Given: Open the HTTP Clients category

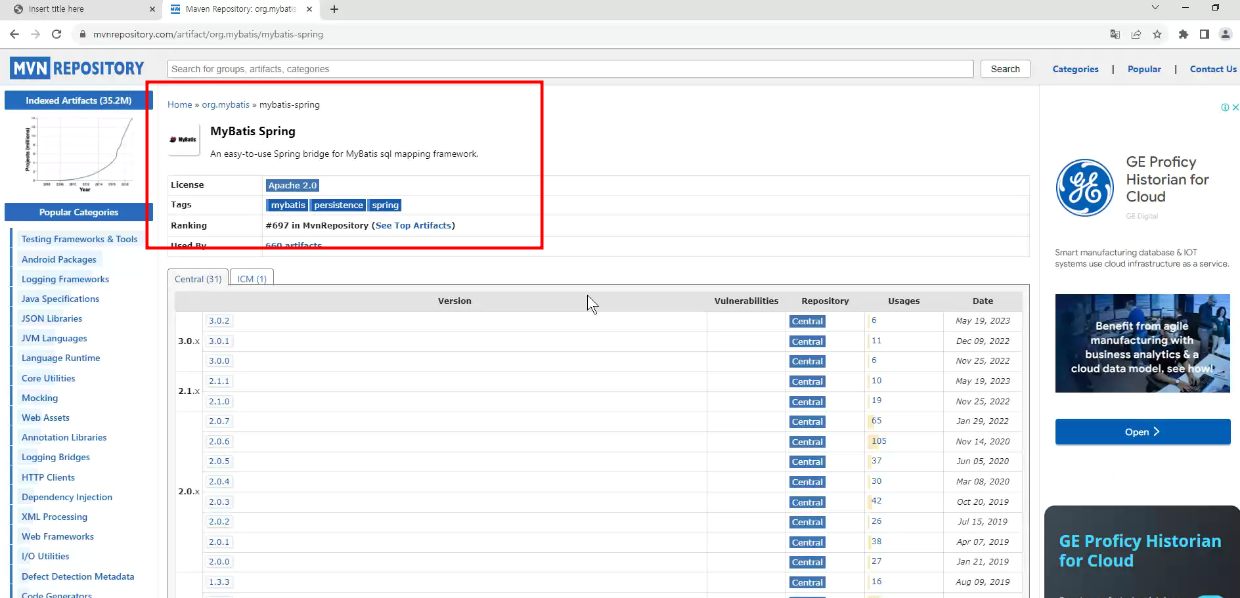Looking at the screenshot, I should pos(48,477).
